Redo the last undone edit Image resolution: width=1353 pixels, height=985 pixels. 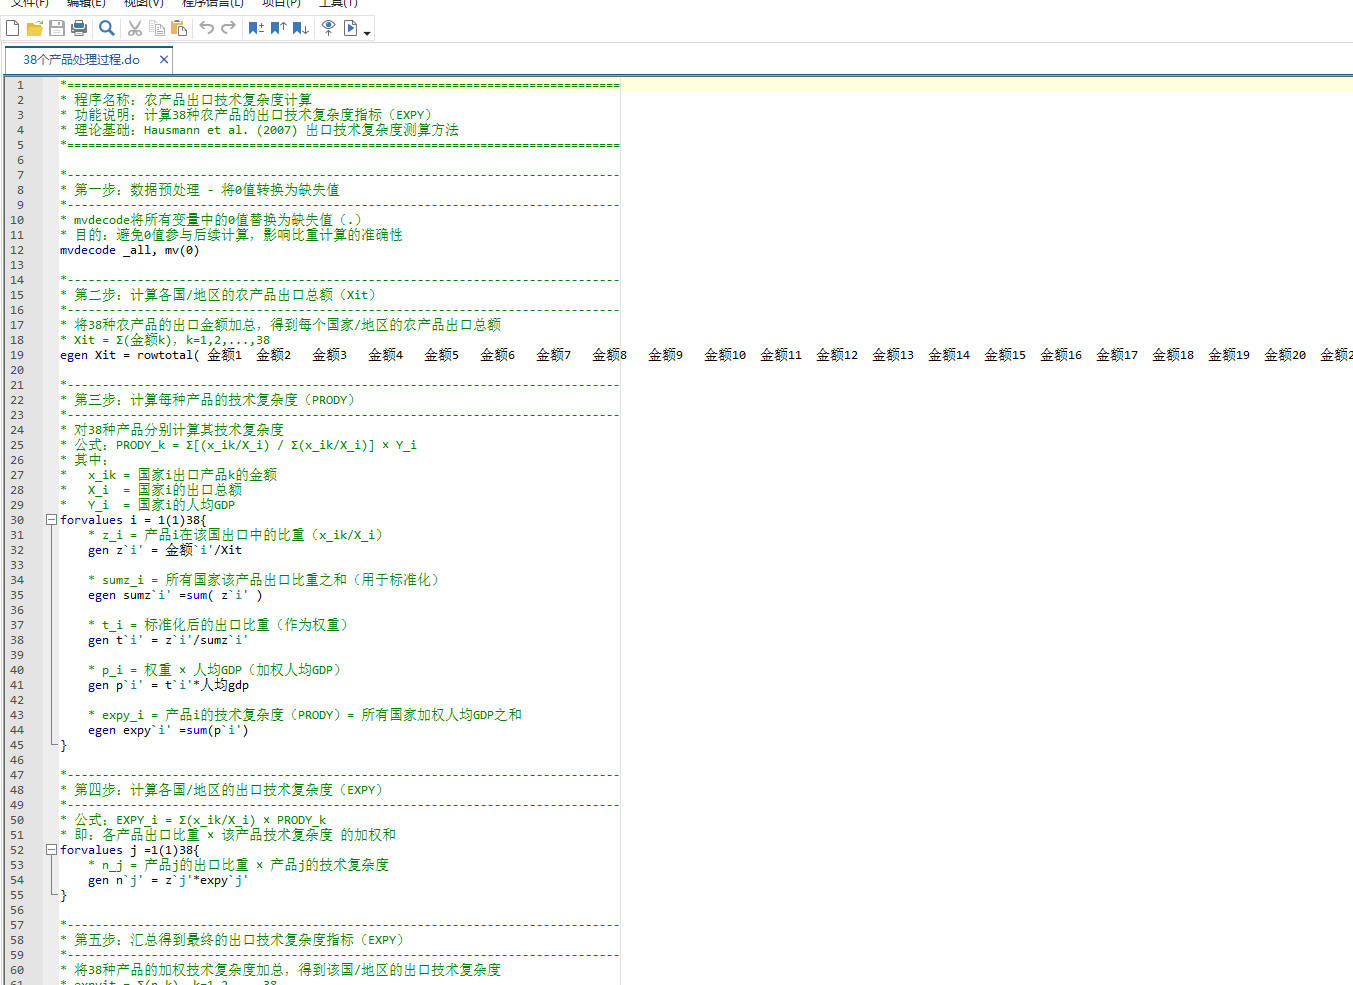coord(228,28)
